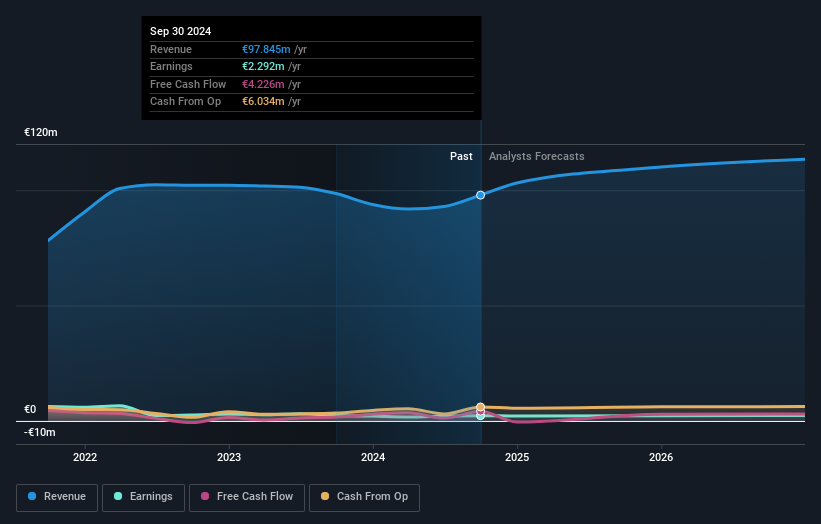Click the -€10m y-axis label
The width and height of the screenshot is (821, 524).
(x=40, y=432)
